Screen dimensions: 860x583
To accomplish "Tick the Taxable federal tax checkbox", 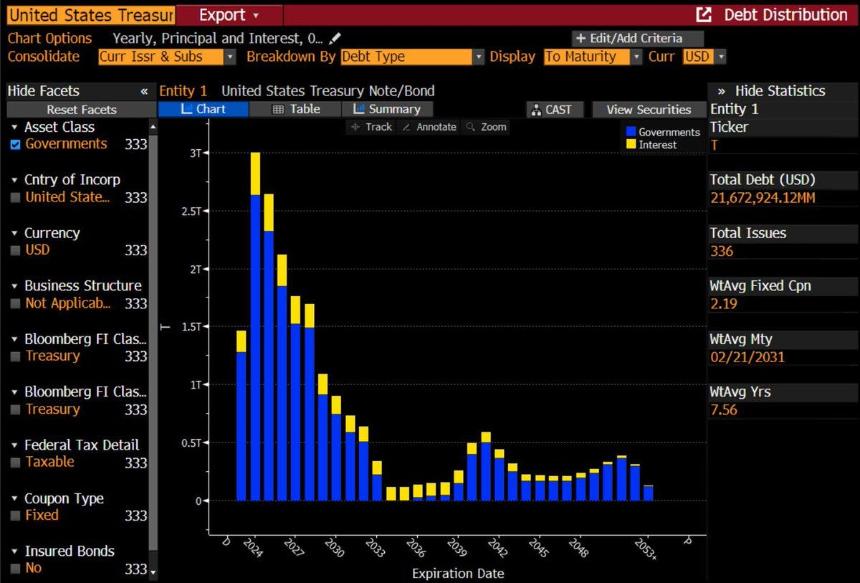I will click(x=15, y=462).
